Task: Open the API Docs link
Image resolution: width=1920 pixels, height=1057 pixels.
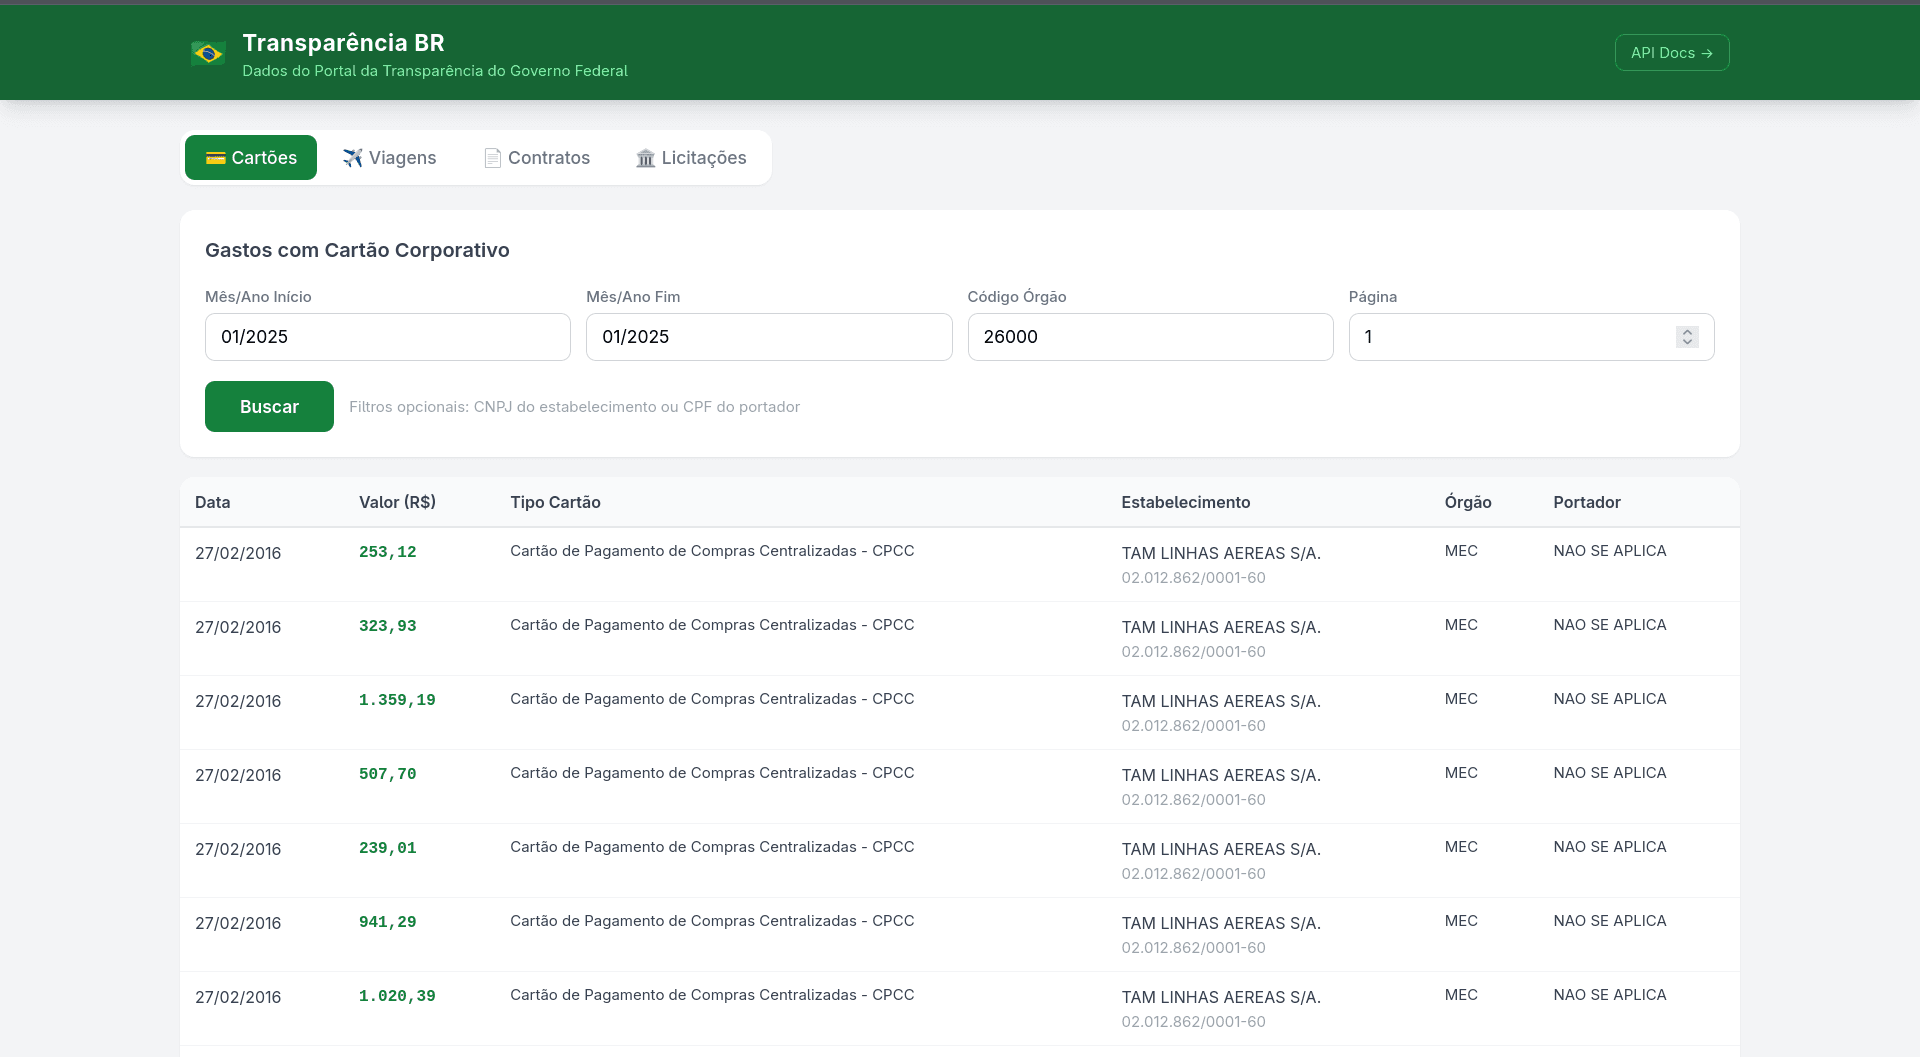Action: tap(1672, 53)
